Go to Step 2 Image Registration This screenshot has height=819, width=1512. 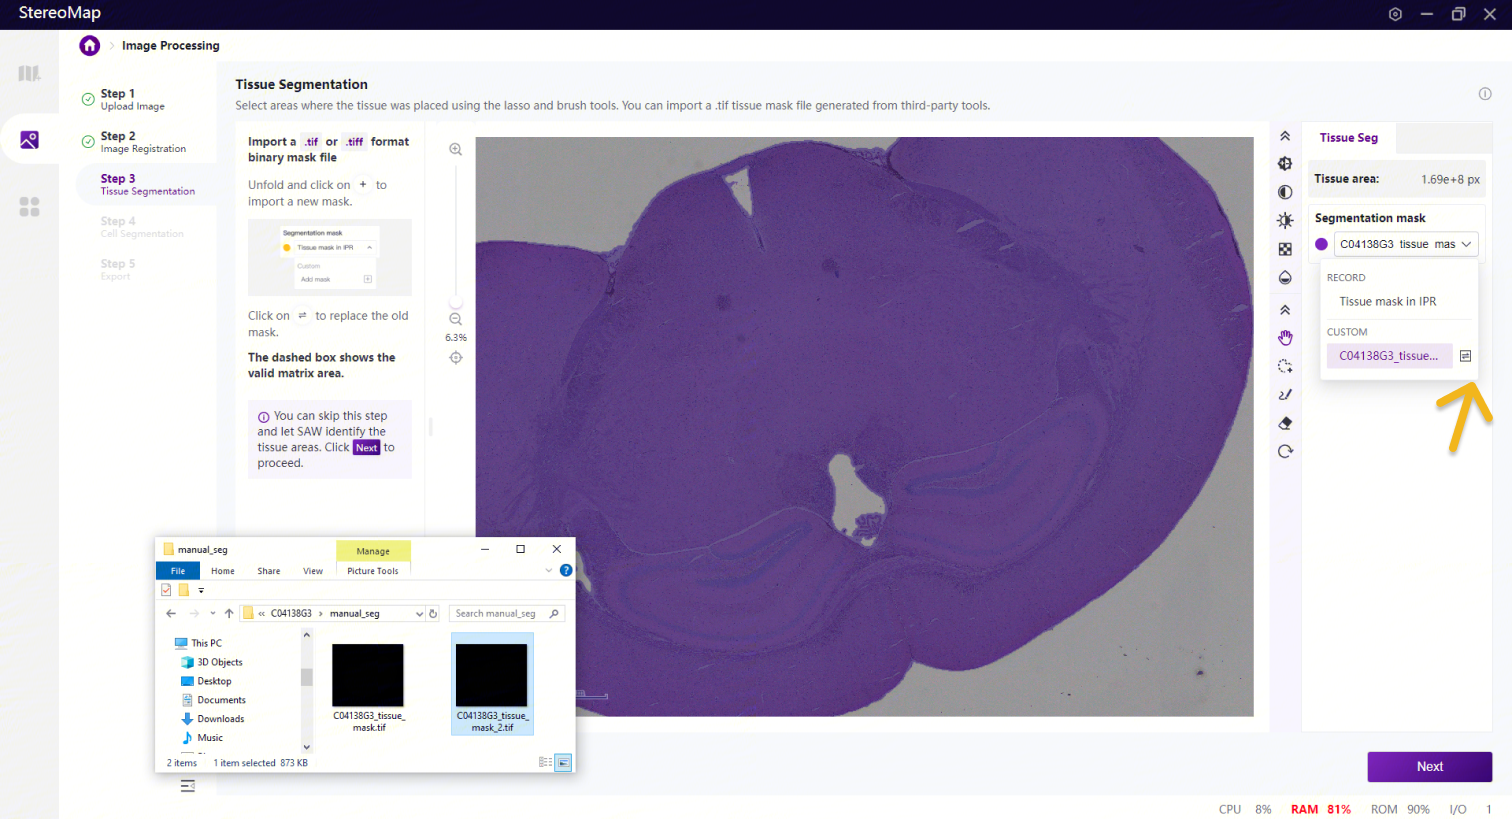(x=143, y=142)
